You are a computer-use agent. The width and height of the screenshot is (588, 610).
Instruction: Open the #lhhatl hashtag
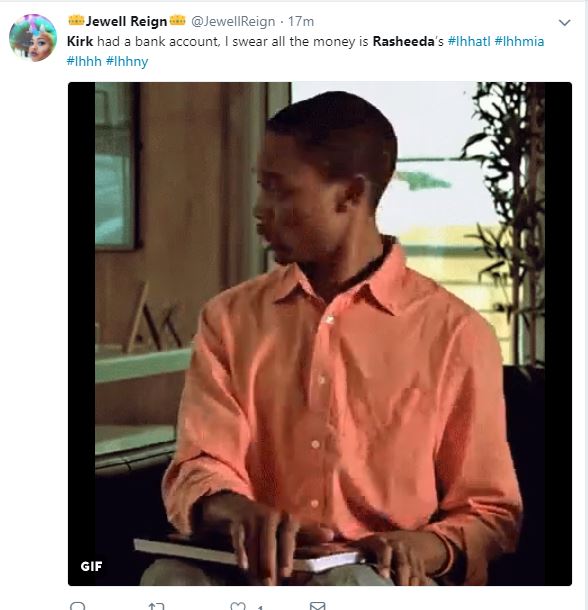(469, 41)
